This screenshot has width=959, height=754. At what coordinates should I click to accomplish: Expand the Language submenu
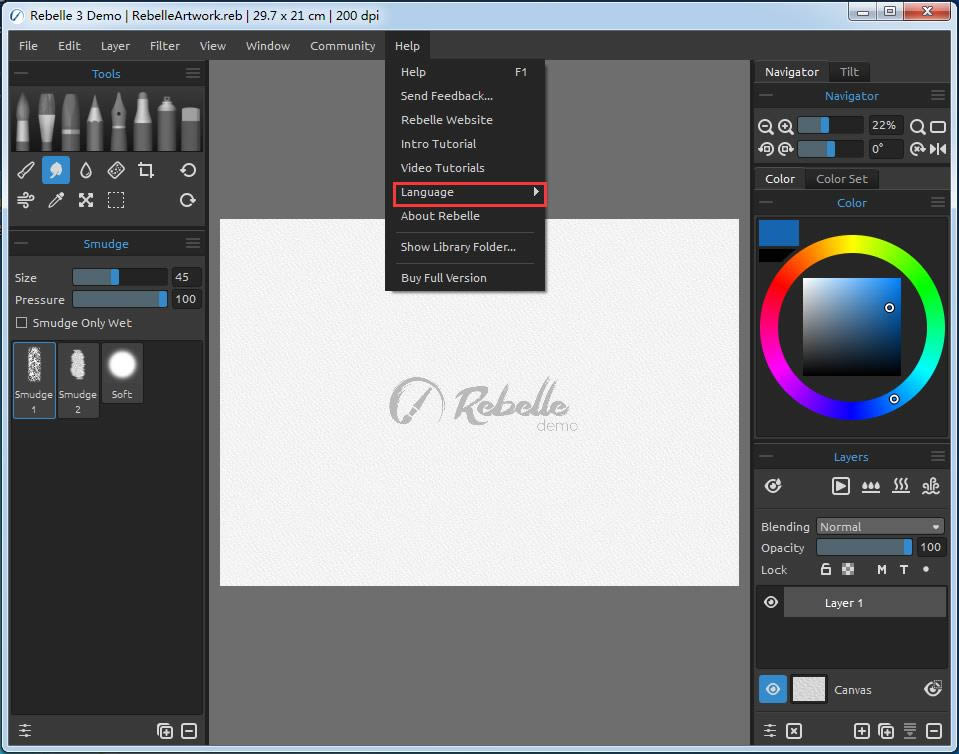coord(469,192)
